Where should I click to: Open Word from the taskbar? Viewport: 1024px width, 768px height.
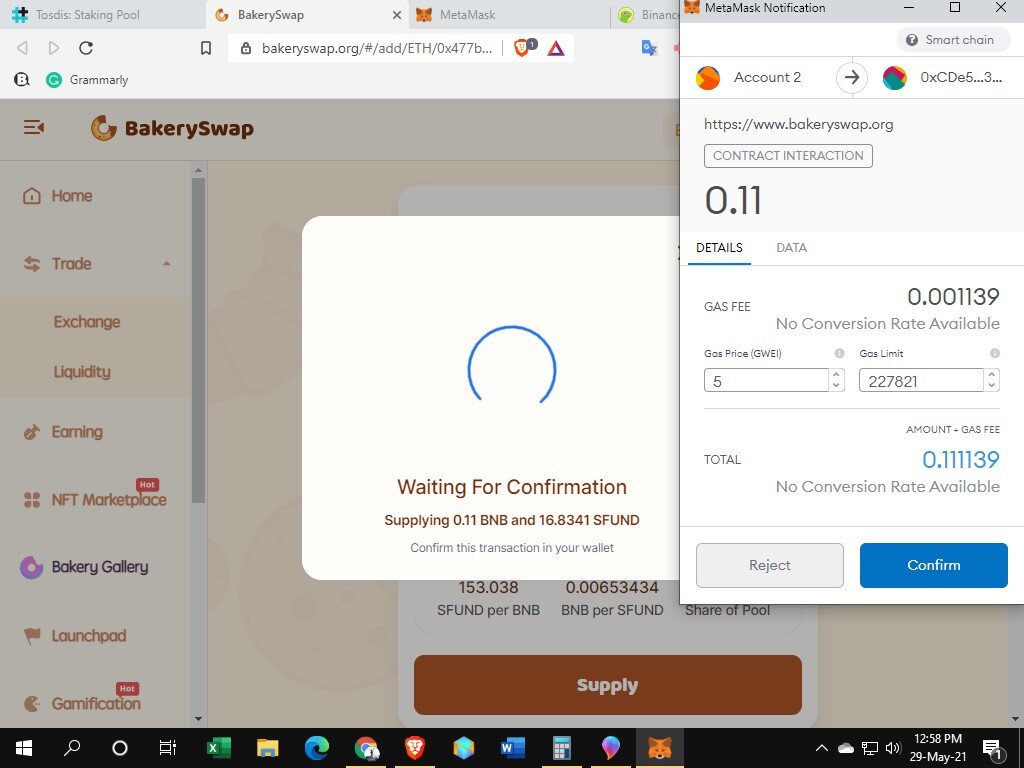coord(513,748)
